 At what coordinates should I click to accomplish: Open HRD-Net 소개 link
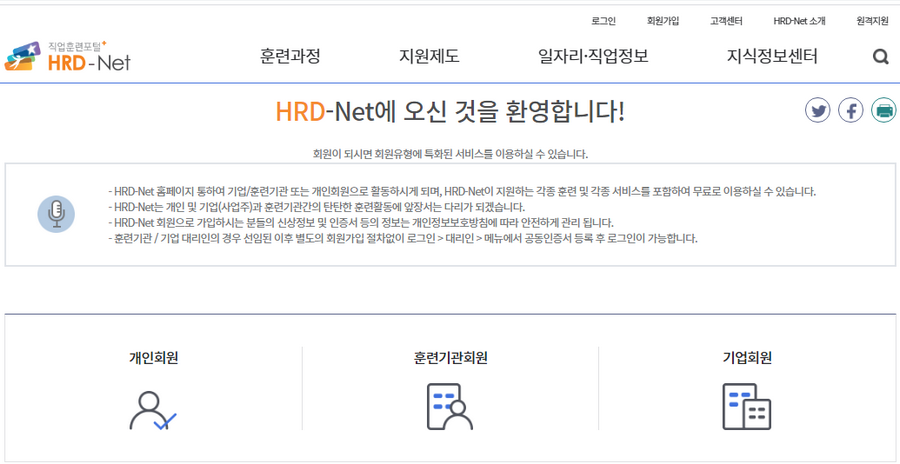[799, 21]
